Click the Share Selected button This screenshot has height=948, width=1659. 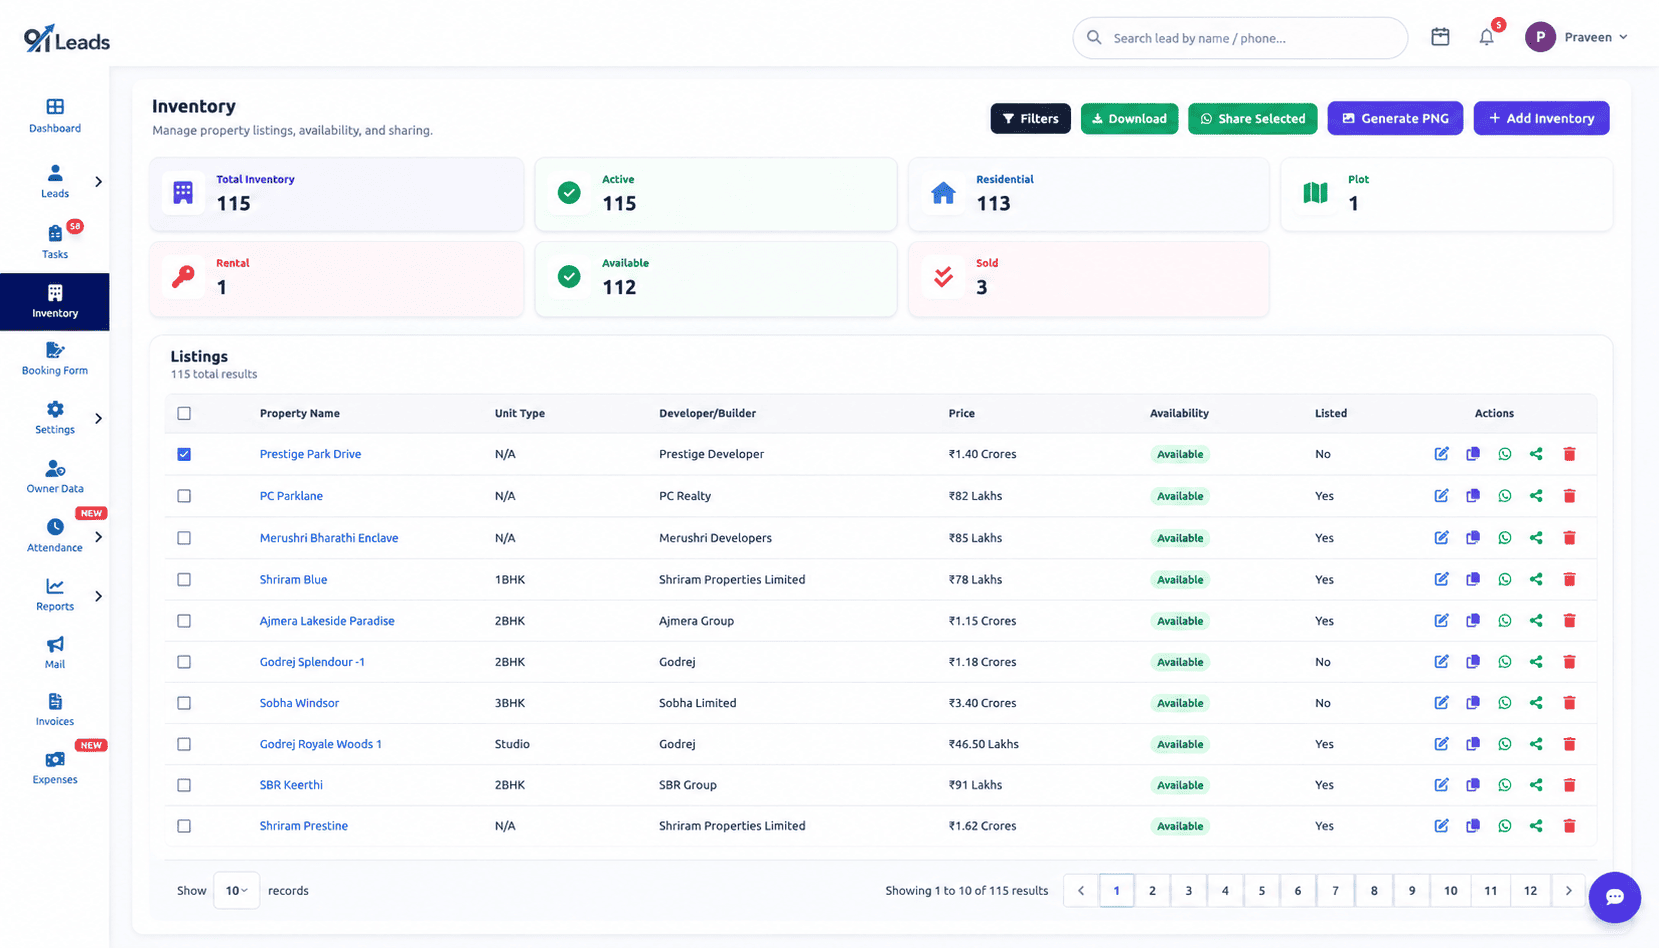coord(1252,118)
